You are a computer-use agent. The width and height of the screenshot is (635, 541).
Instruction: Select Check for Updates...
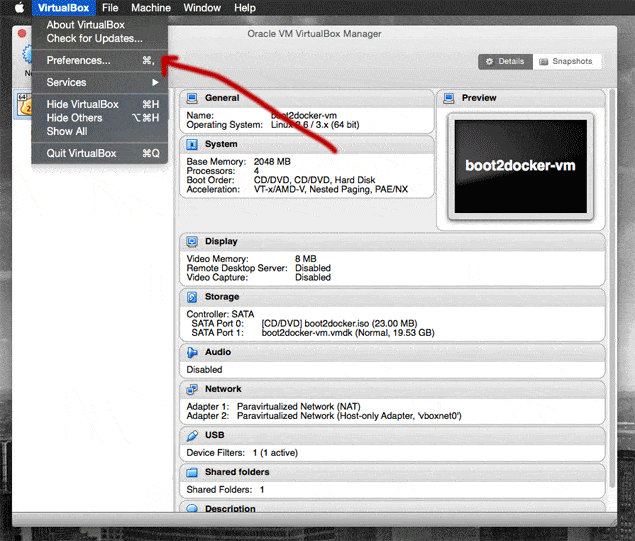pos(100,38)
